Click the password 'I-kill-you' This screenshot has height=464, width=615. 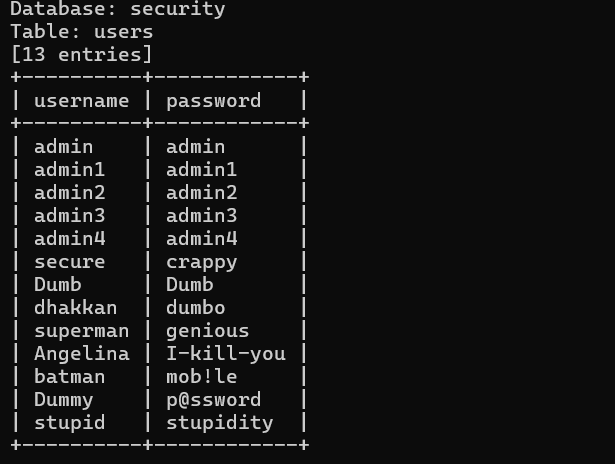pos(226,354)
